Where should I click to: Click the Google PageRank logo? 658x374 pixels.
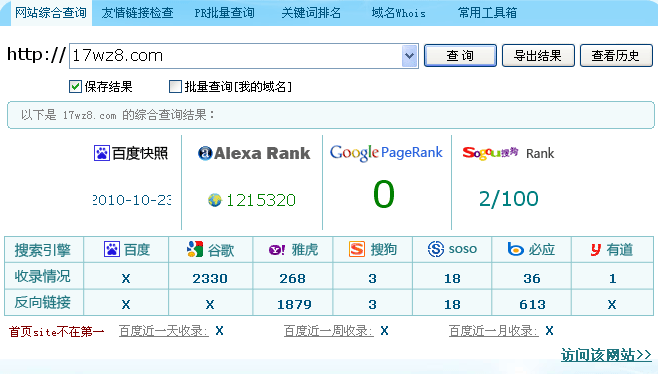pos(386,153)
